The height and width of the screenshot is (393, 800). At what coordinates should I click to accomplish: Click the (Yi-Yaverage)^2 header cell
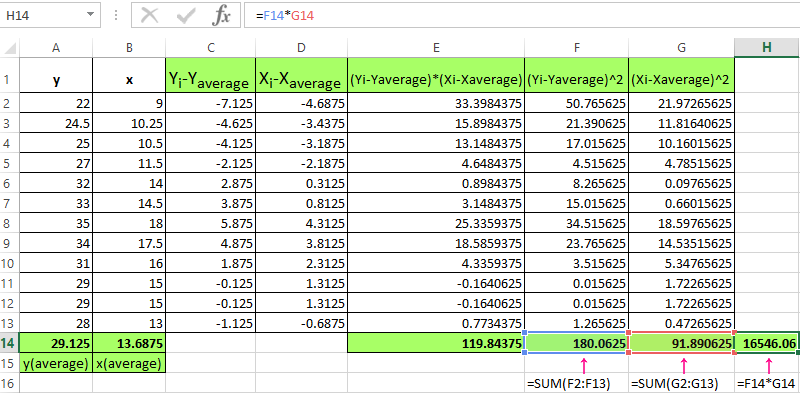577,76
